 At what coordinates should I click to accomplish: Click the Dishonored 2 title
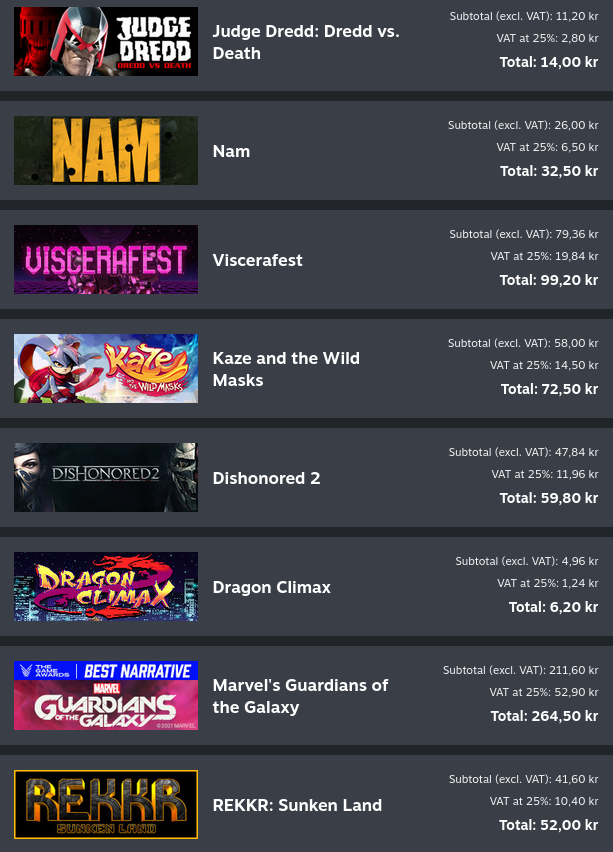266,478
